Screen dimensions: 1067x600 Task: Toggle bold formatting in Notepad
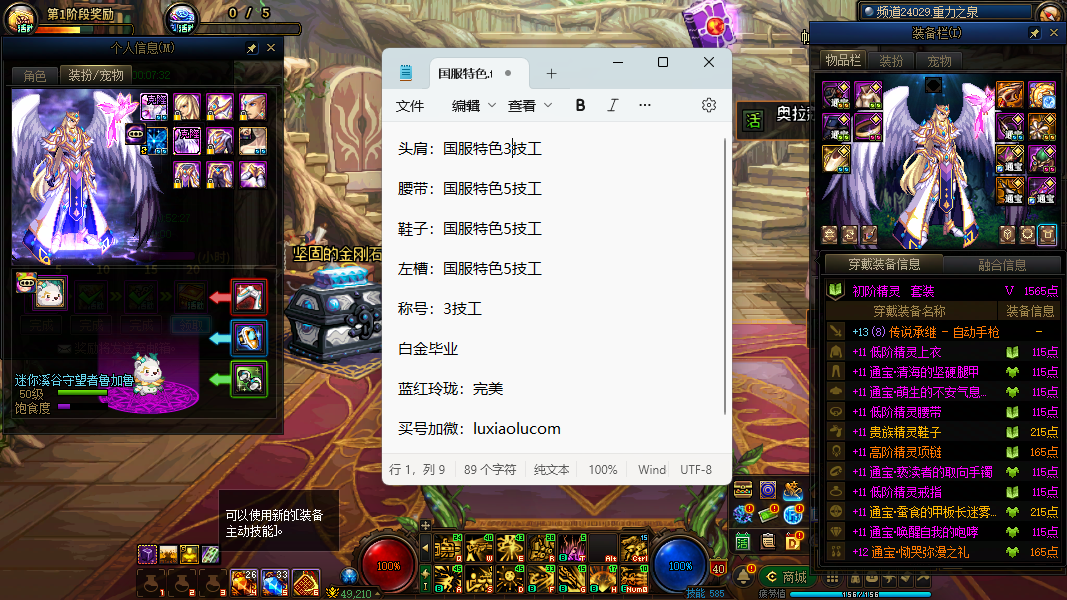tap(580, 105)
